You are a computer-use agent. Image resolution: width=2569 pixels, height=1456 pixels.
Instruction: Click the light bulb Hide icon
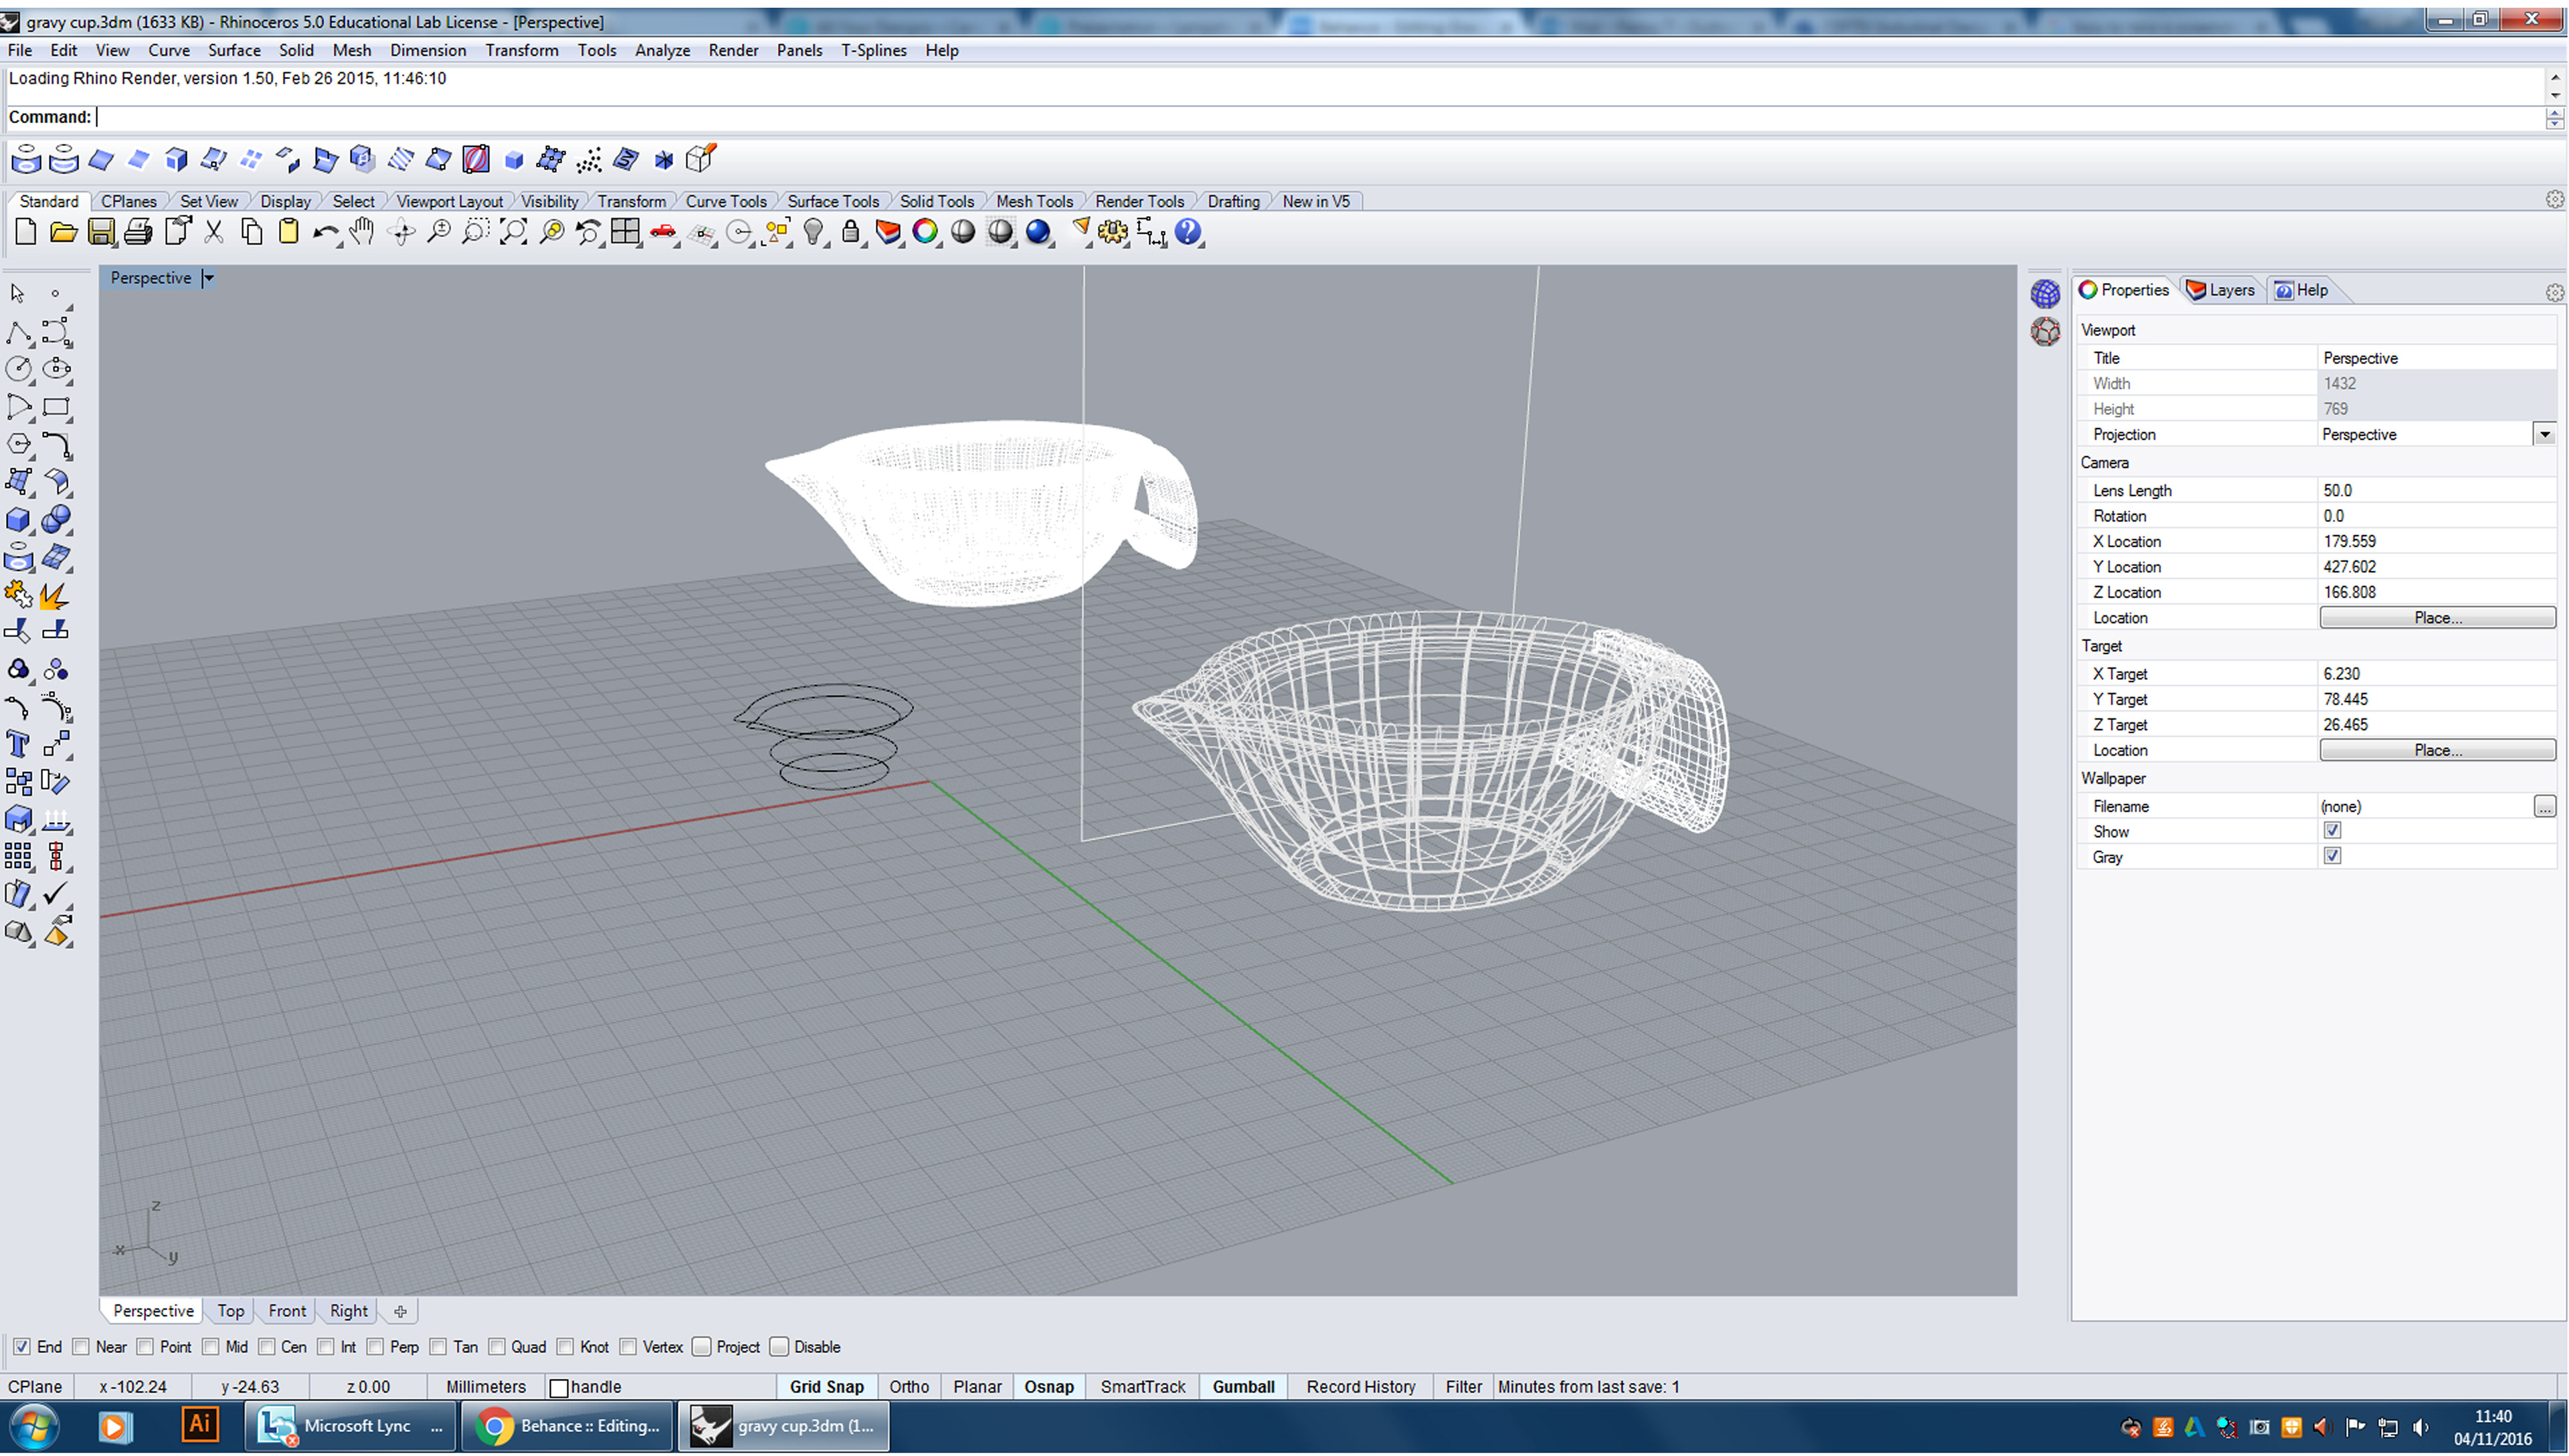[x=814, y=232]
